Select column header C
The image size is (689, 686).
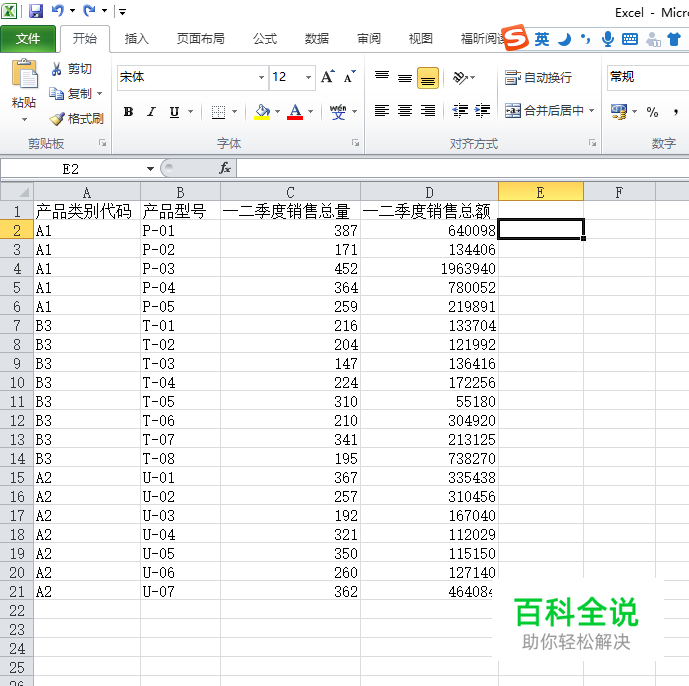pyautogui.click(x=290, y=193)
